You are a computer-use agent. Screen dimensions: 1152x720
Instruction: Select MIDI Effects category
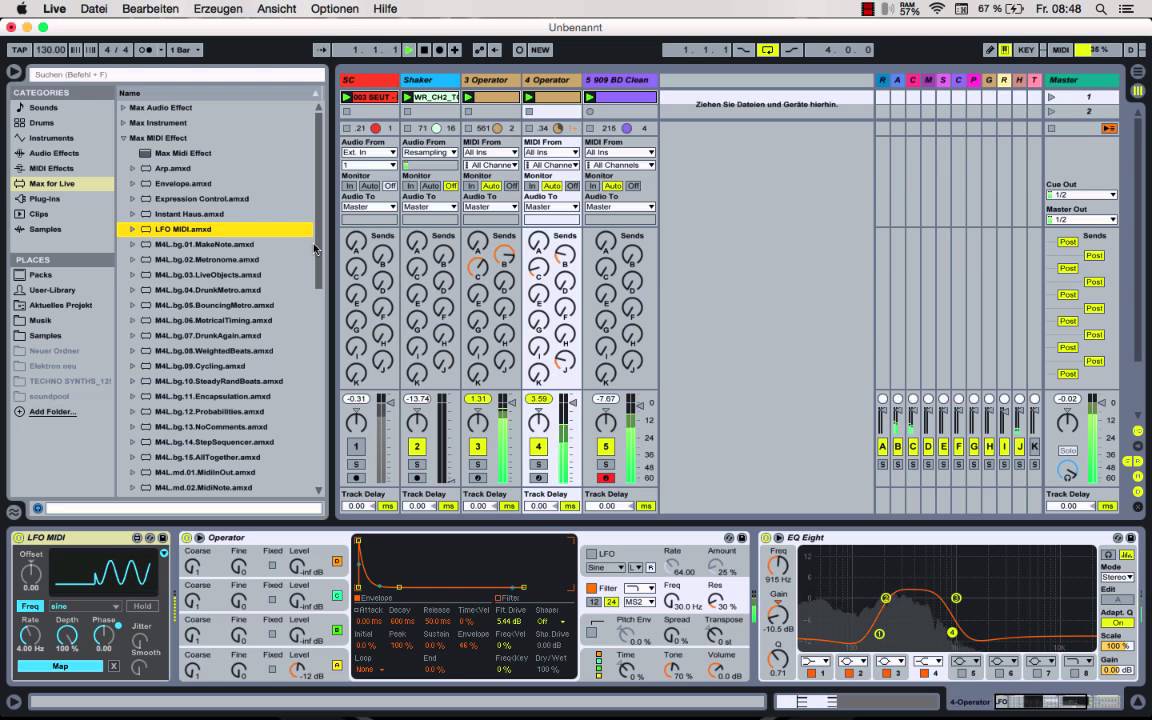(x=51, y=168)
